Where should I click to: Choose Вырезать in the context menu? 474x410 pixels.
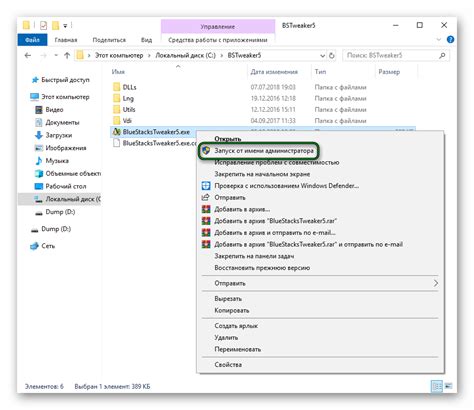coord(228,299)
